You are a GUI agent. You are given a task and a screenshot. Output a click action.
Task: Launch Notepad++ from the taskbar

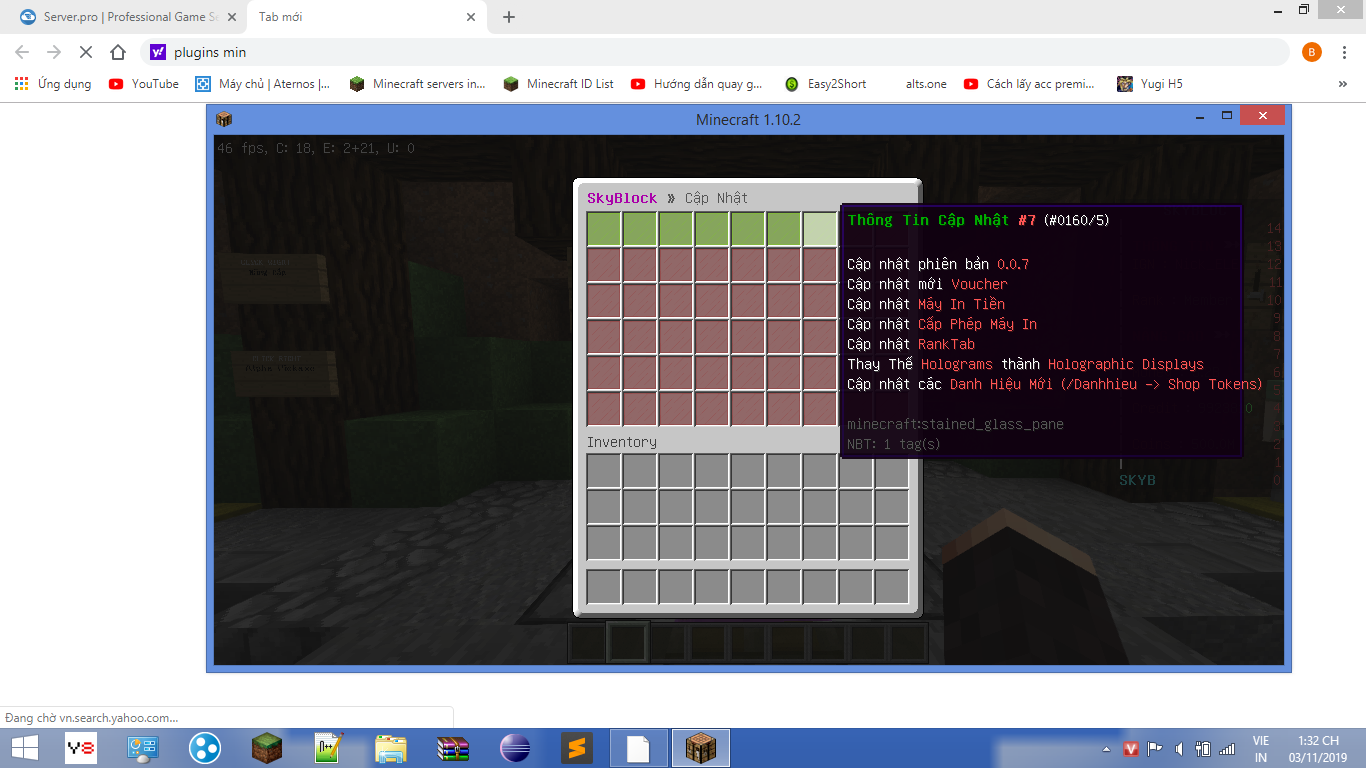coord(329,748)
